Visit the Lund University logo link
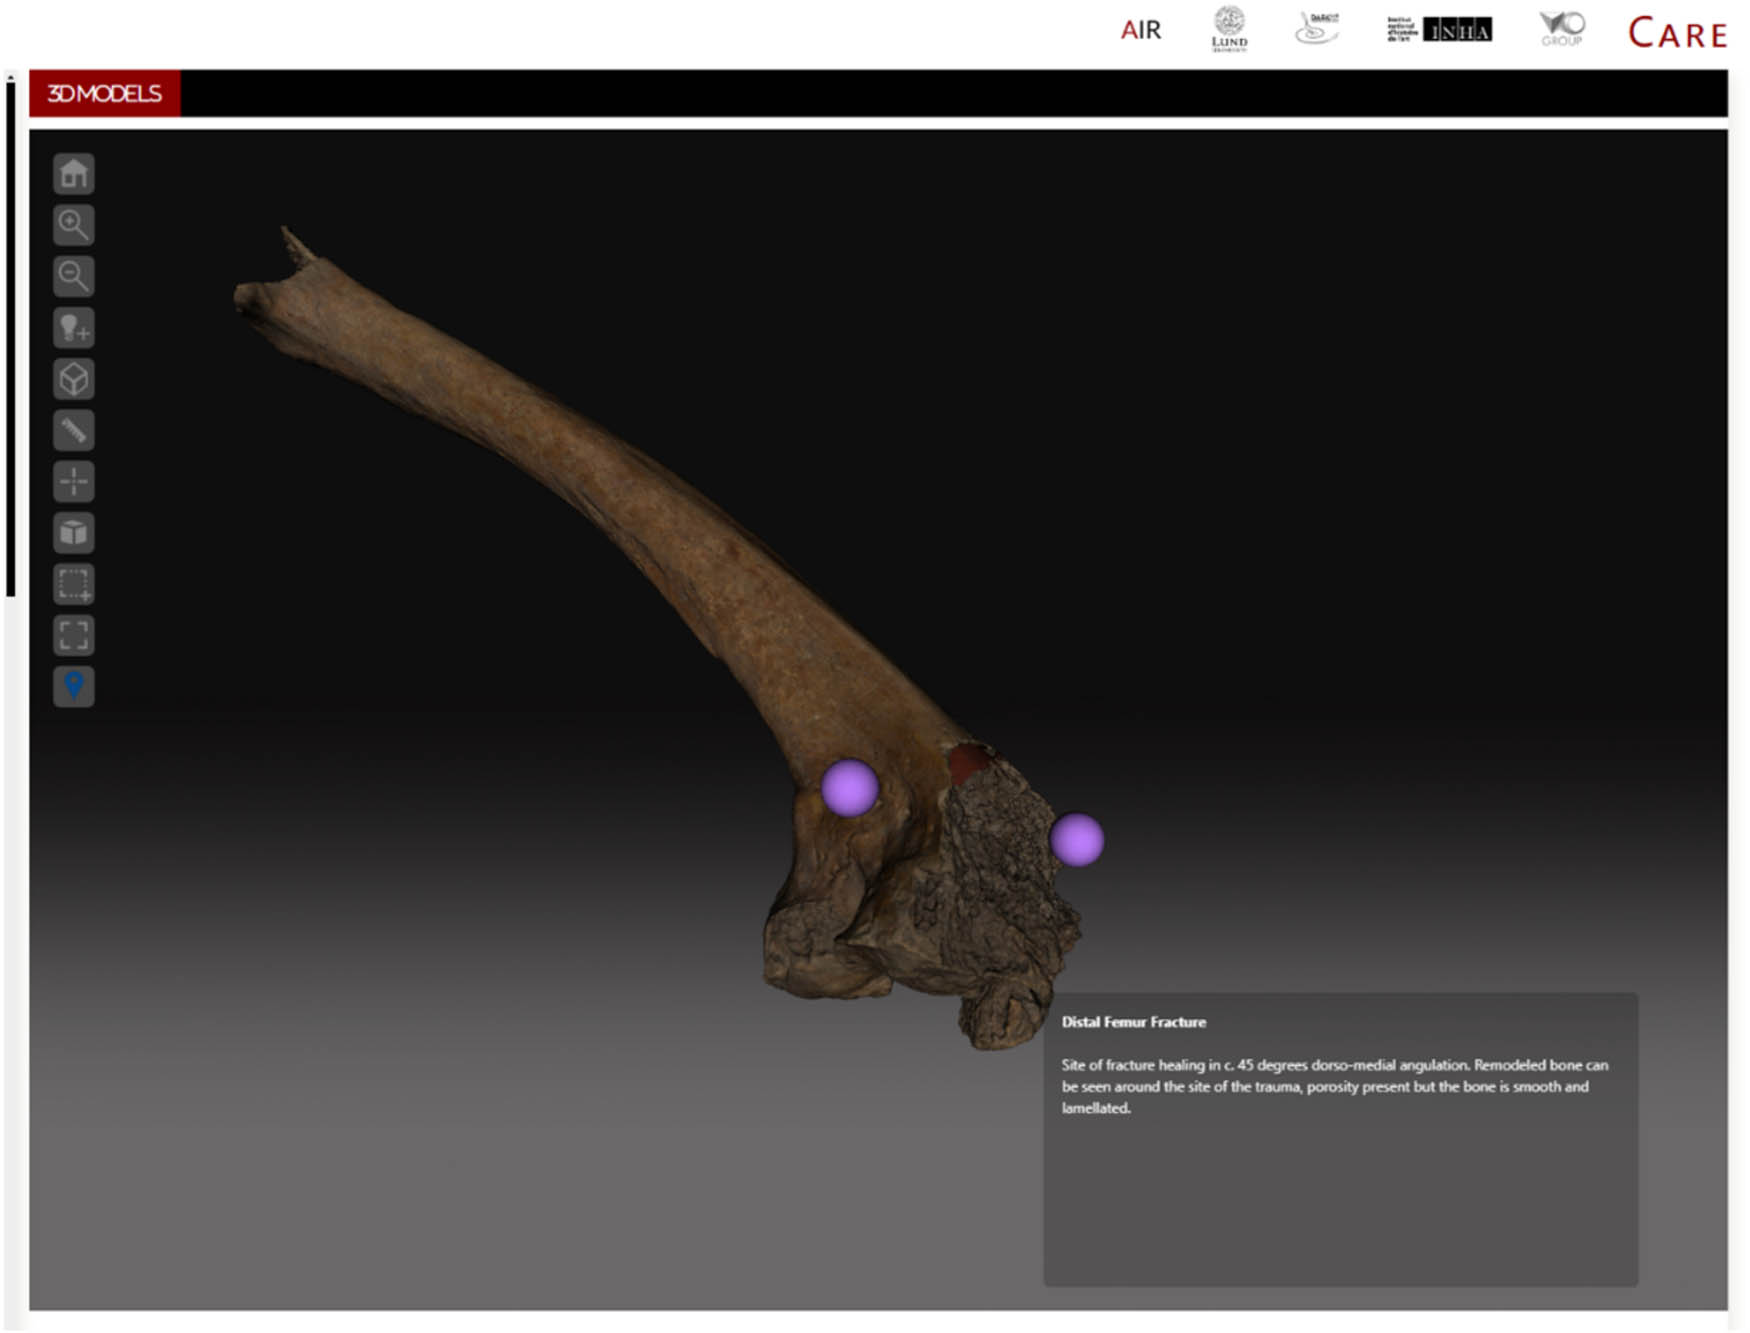The width and height of the screenshot is (1750, 1333). pos(1229,29)
